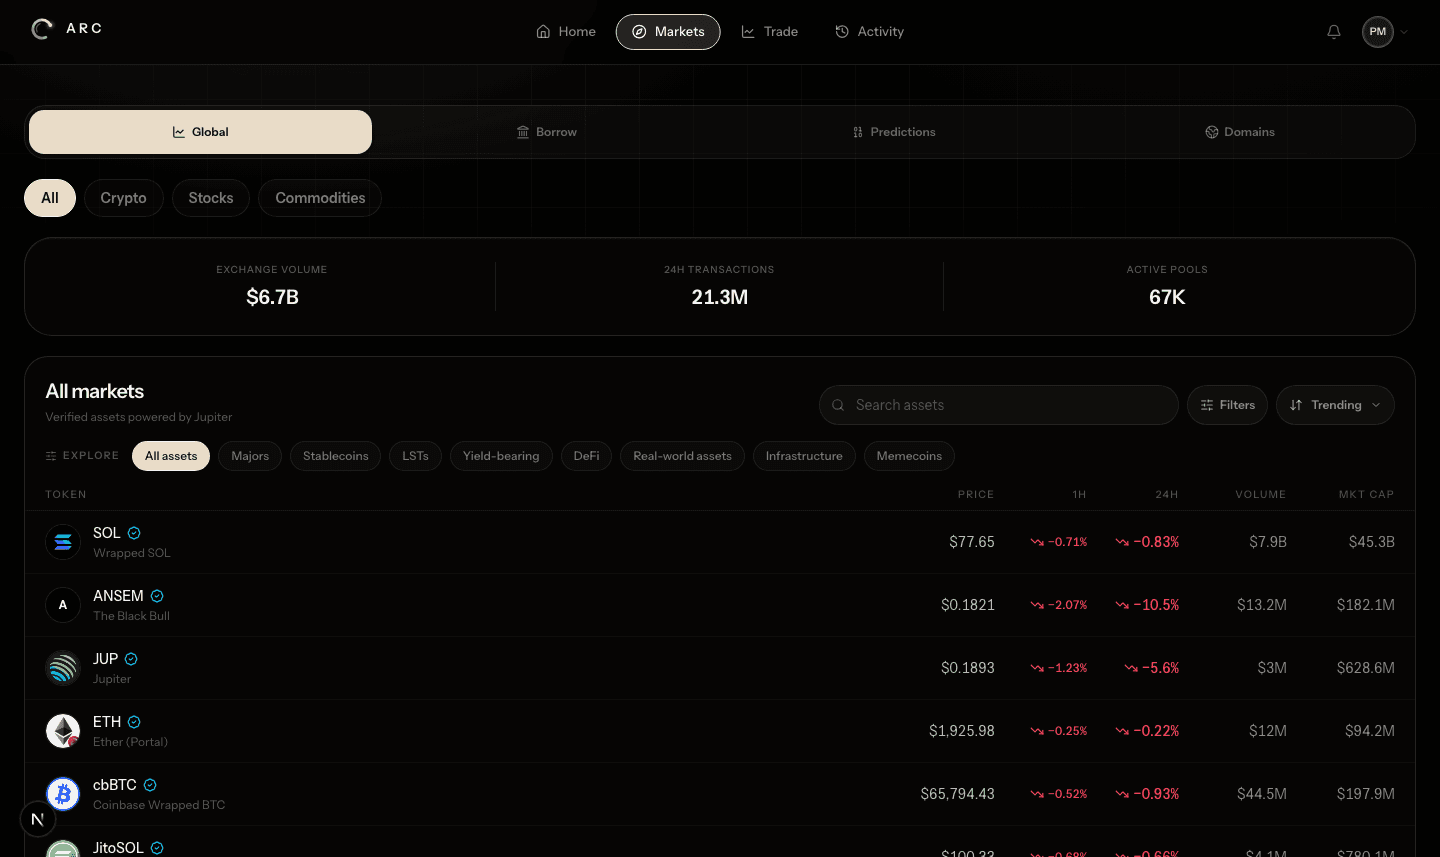
Task: Open the Trade nav item
Action: [x=770, y=32]
